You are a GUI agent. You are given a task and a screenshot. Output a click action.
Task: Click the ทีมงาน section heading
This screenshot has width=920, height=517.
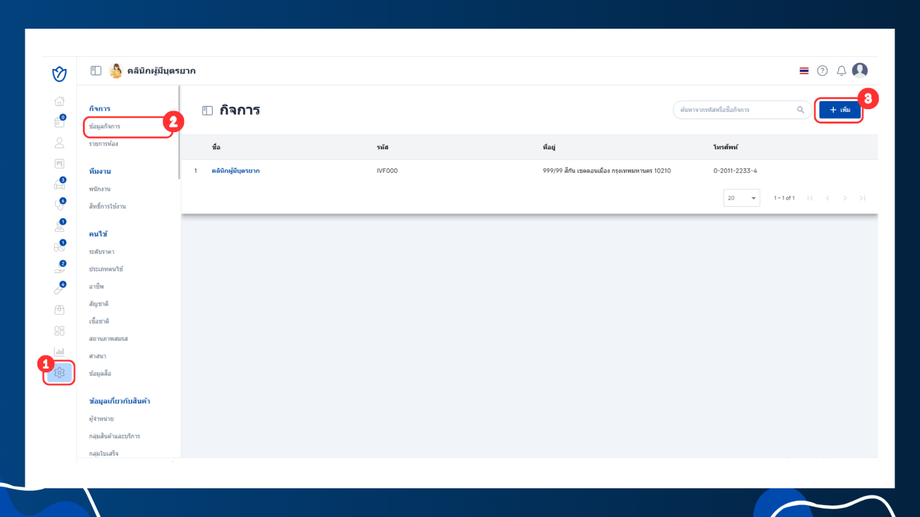(x=100, y=171)
